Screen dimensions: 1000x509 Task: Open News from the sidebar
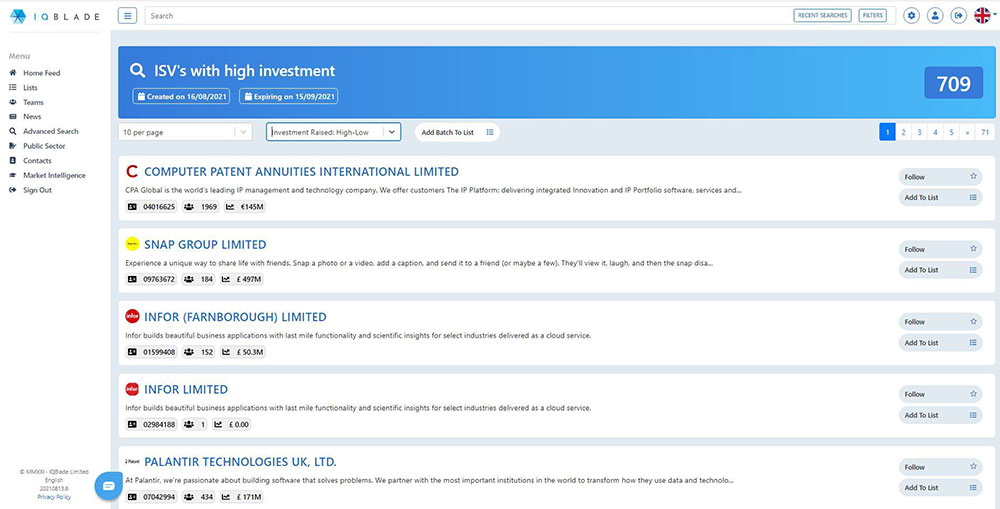(32, 117)
